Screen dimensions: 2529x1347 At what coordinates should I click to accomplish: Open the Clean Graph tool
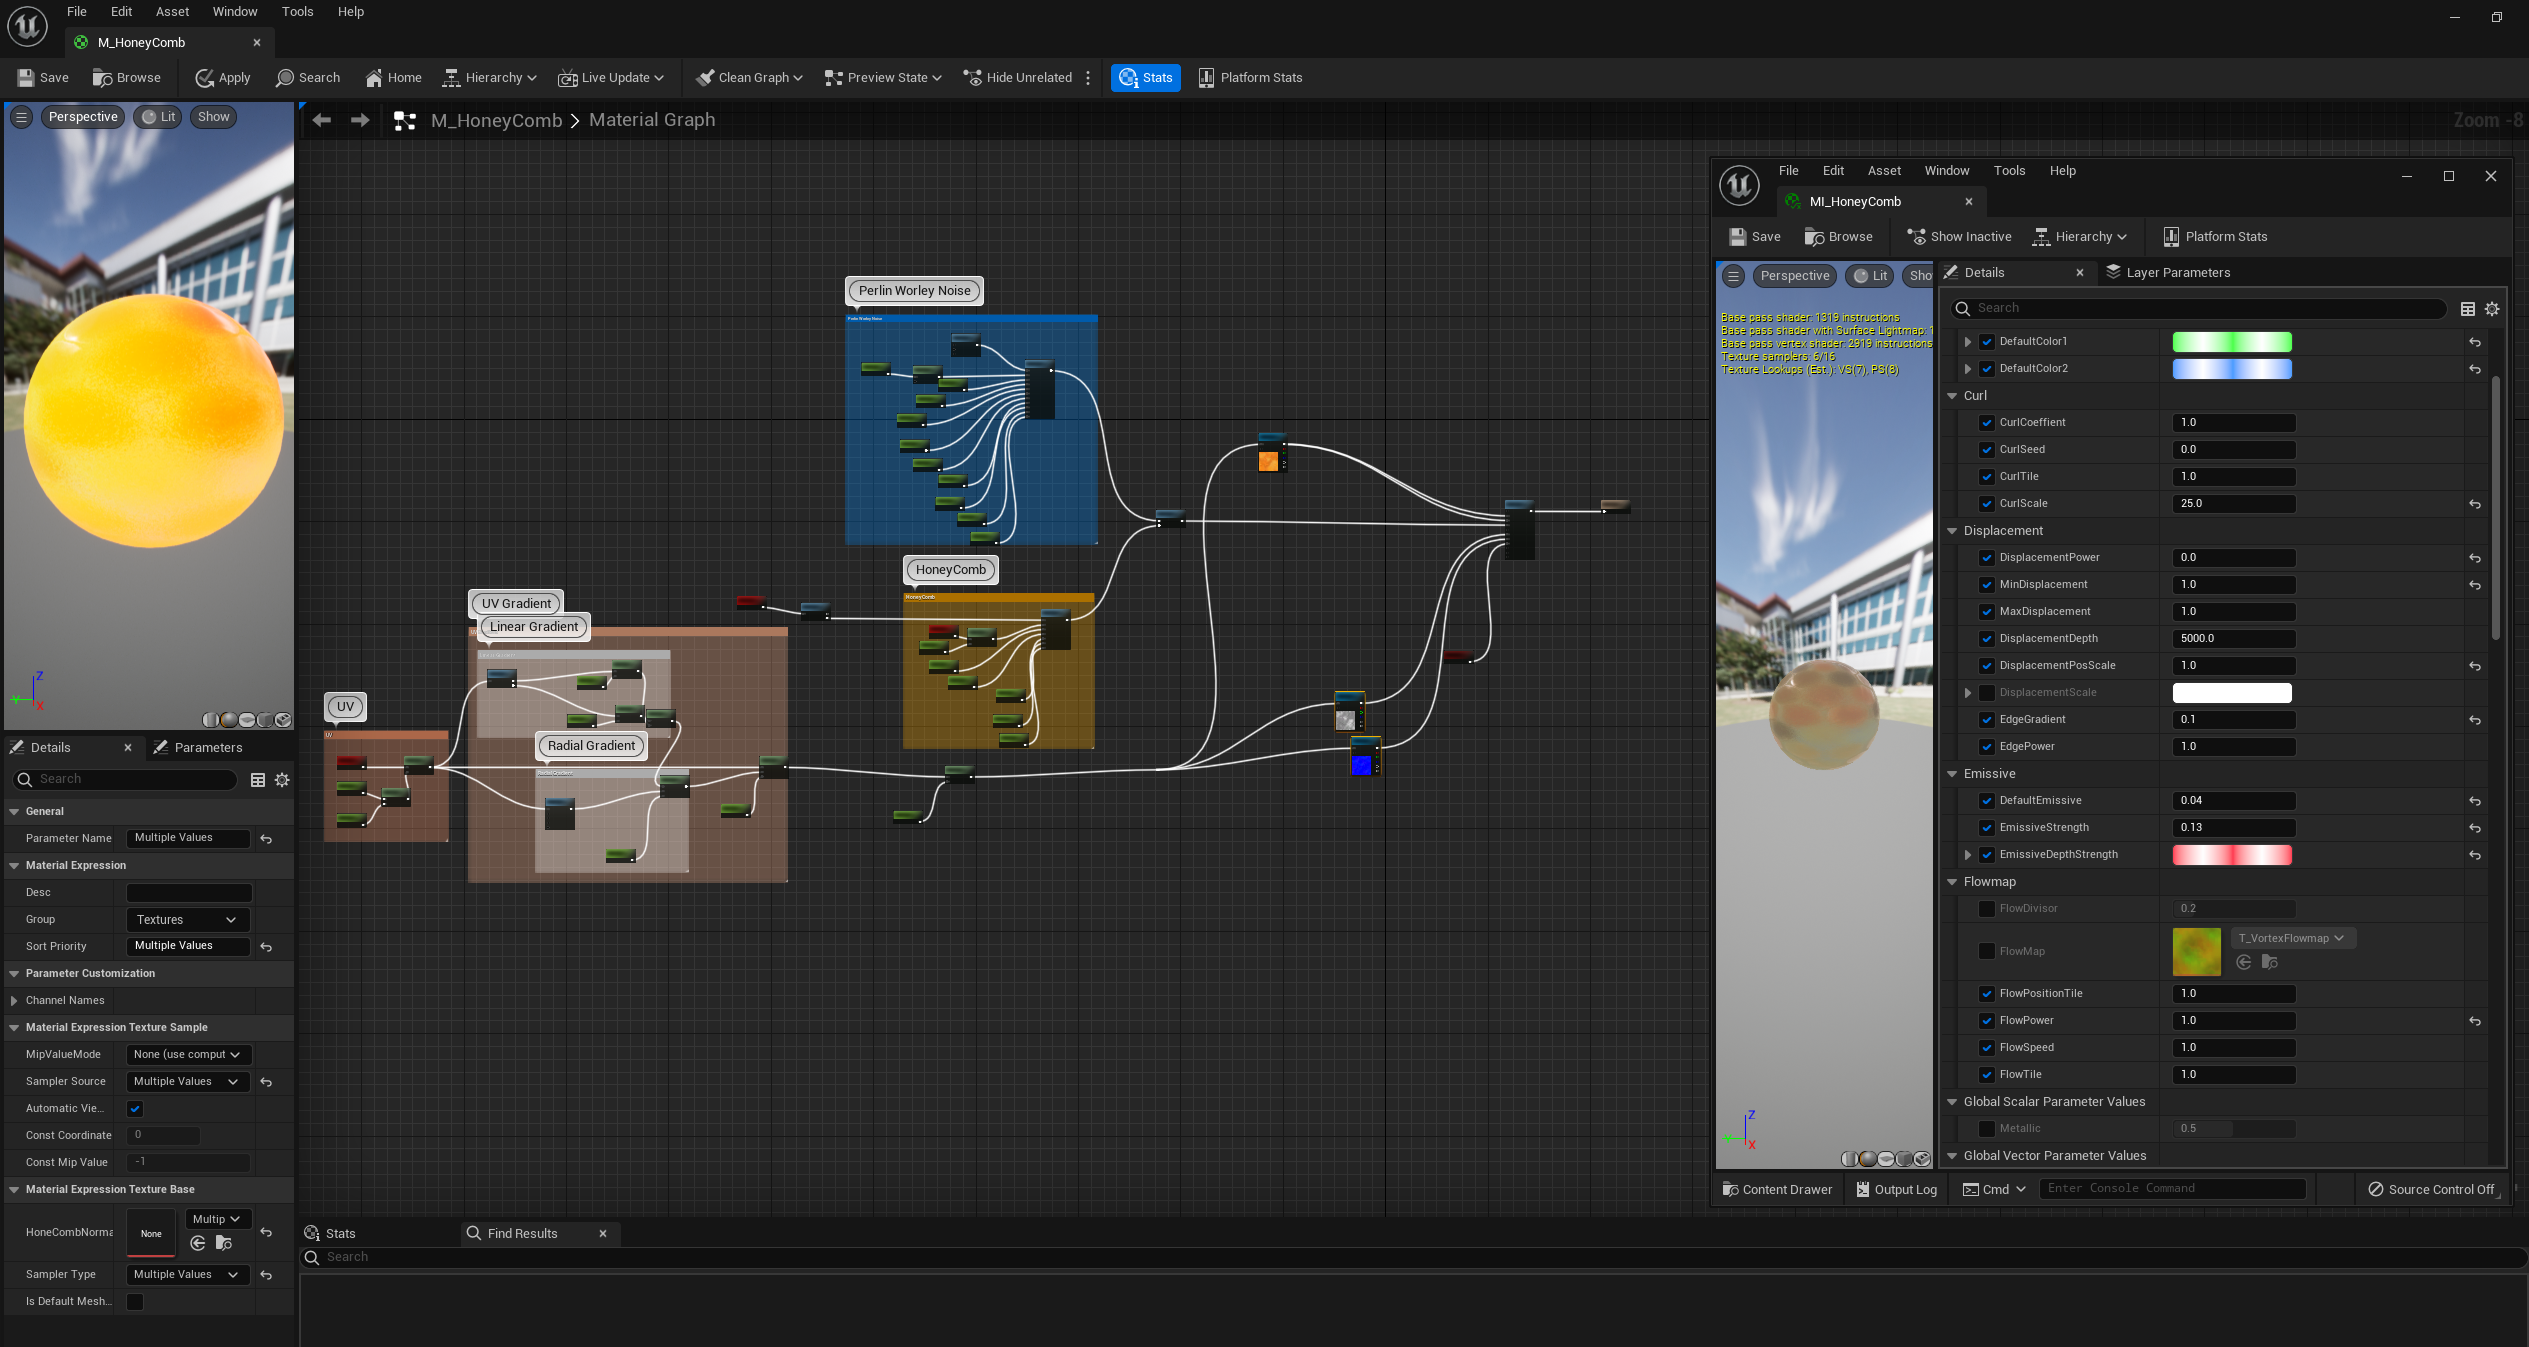(x=748, y=77)
